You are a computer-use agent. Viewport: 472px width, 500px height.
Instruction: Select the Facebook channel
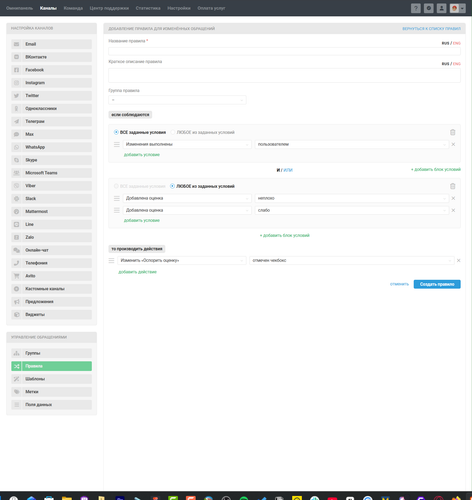click(51, 70)
